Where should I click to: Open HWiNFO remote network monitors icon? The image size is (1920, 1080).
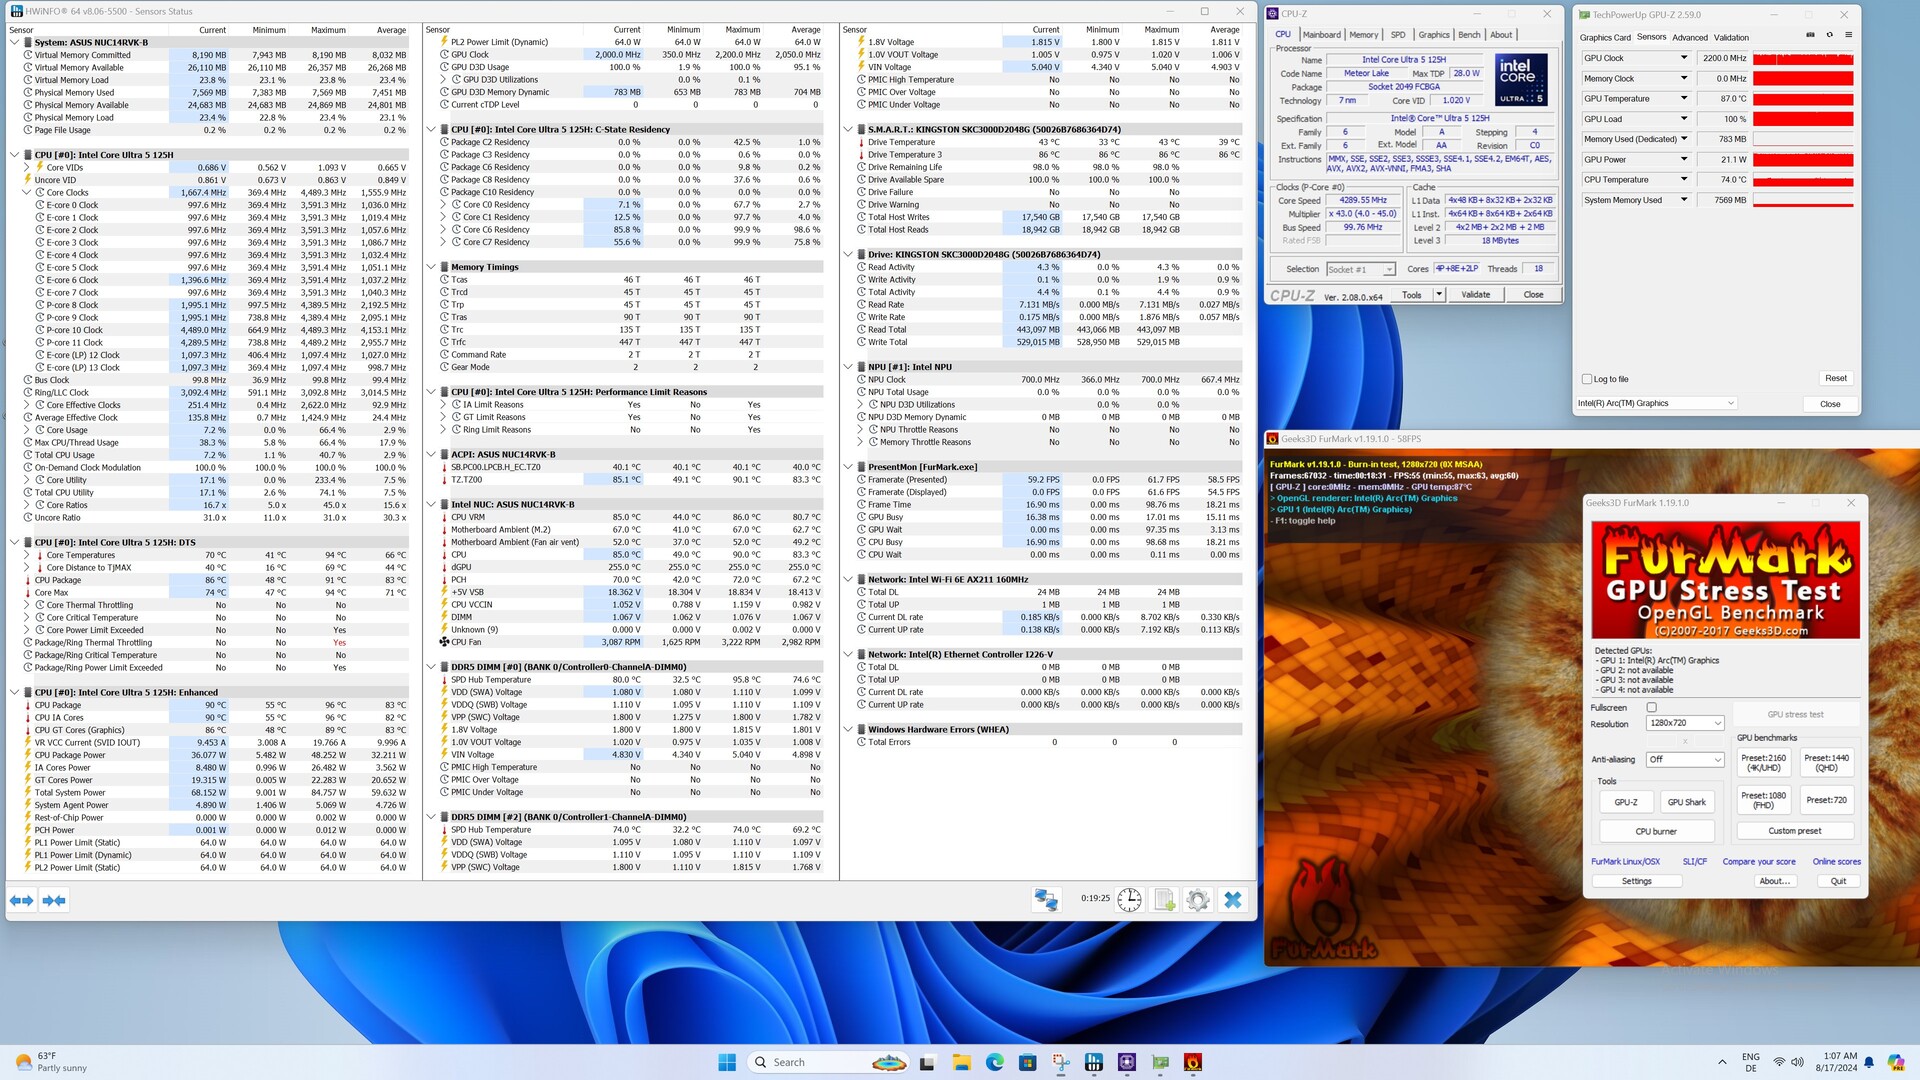1046,900
